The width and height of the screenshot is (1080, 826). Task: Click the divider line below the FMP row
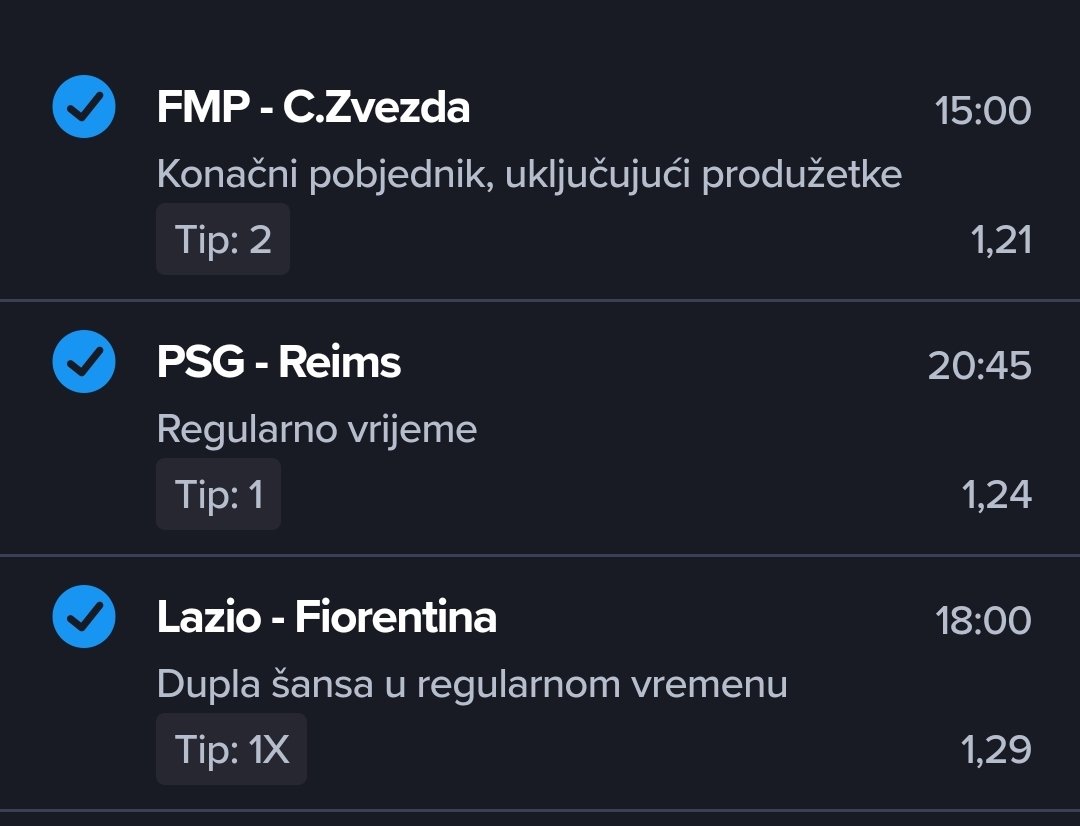coord(540,300)
